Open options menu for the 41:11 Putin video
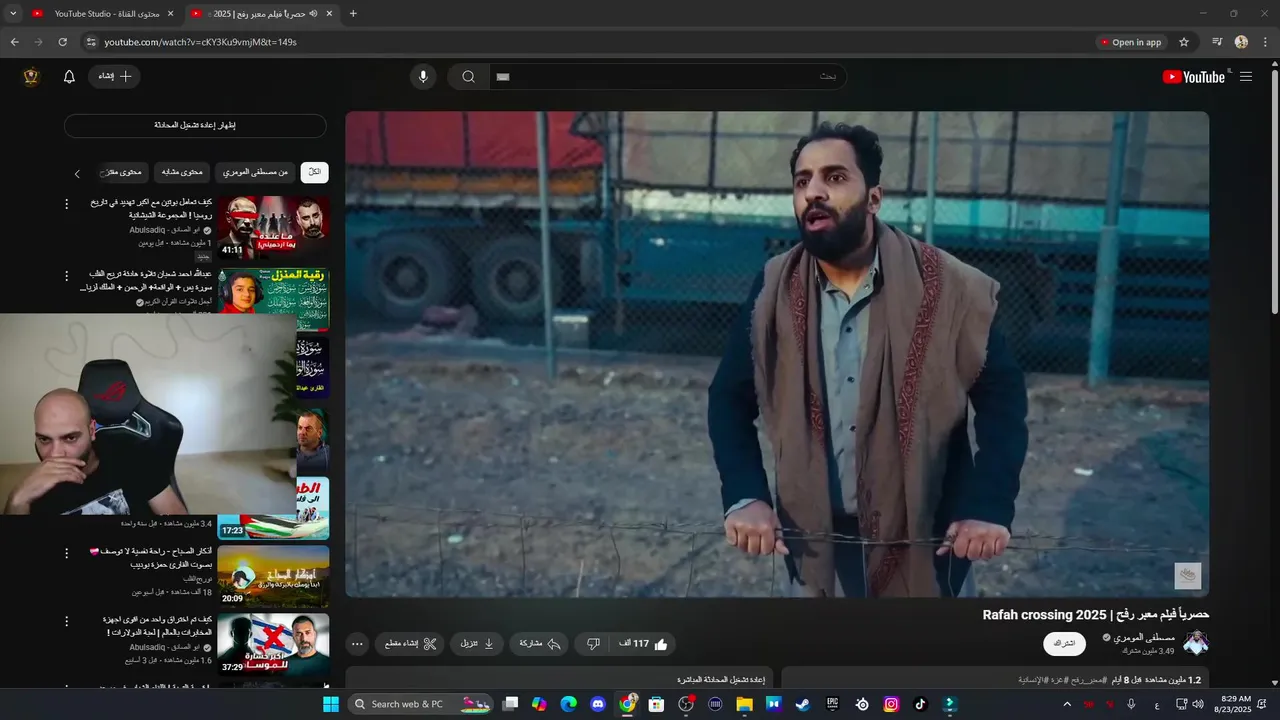This screenshot has height=720, width=1280. pos(67,204)
